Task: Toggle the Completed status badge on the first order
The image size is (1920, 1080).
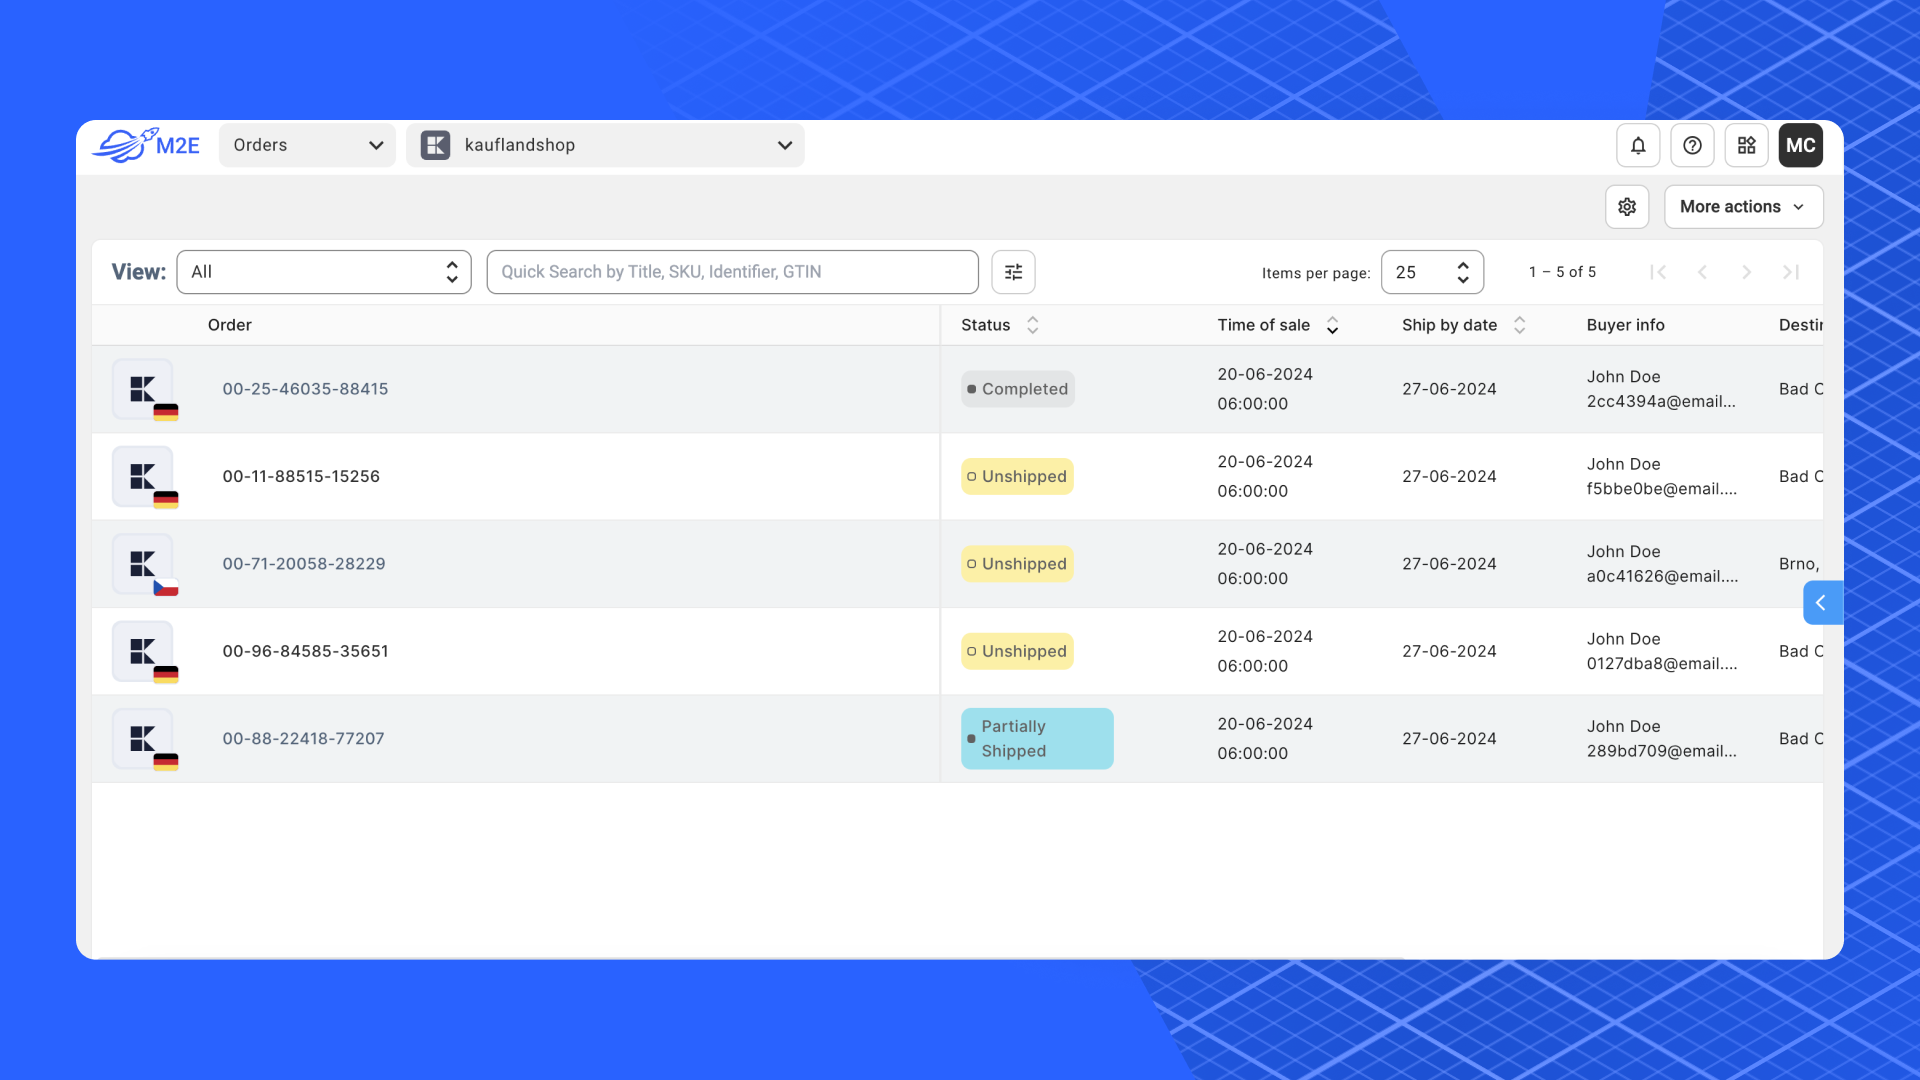Action: tap(1017, 389)
